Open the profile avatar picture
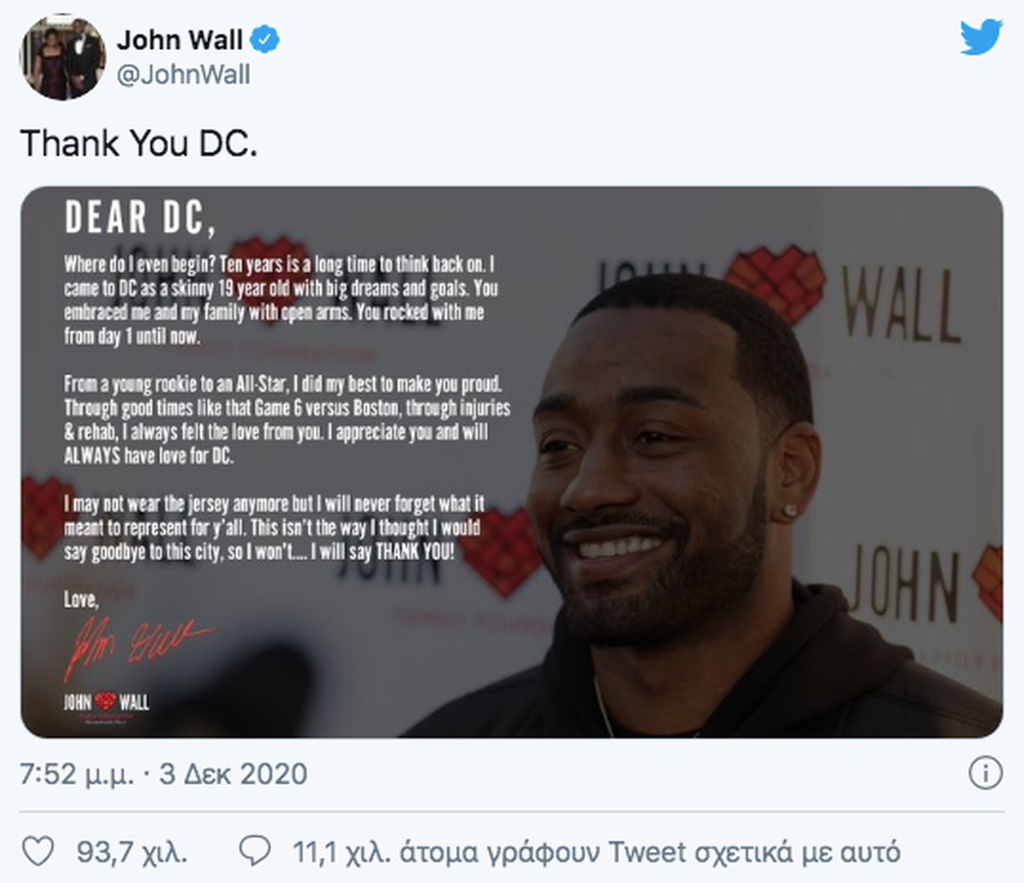Image resolution: width=1024 pixels, height=883 pixels. coord(62,57)
